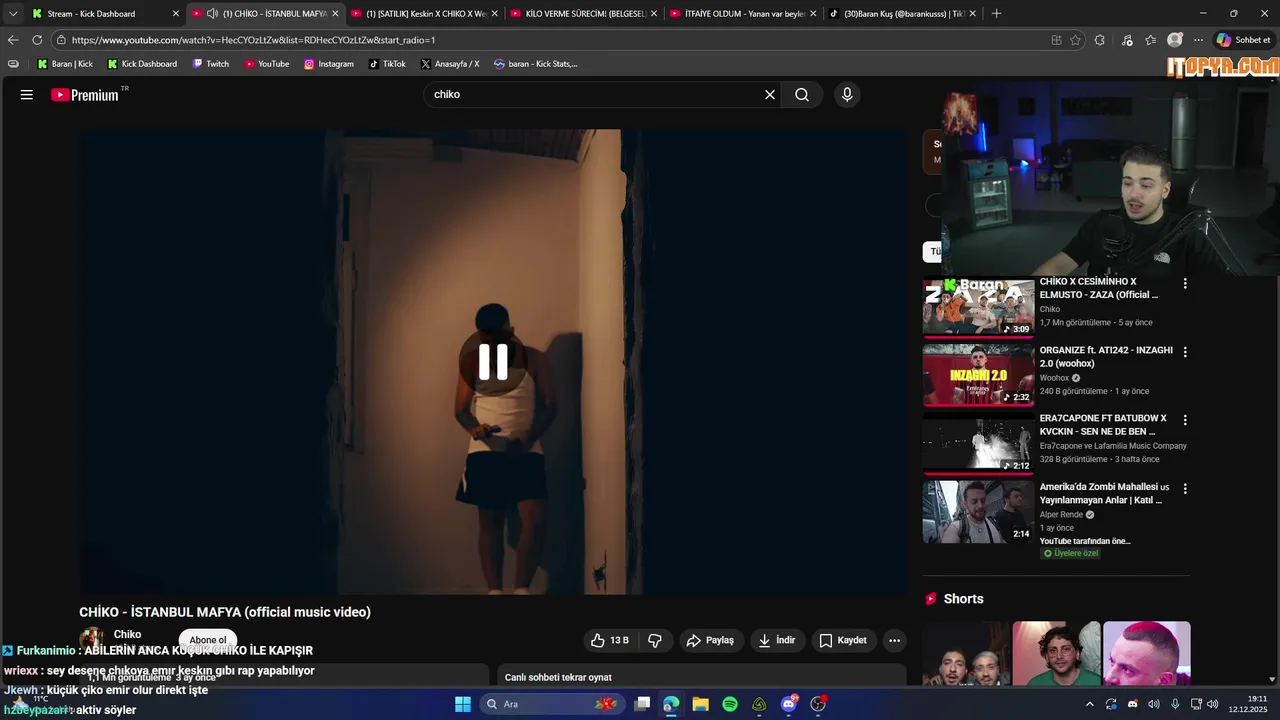Open the Sohbet et Copilot button
1280x720 pixels.
(x=1243, y=40)
